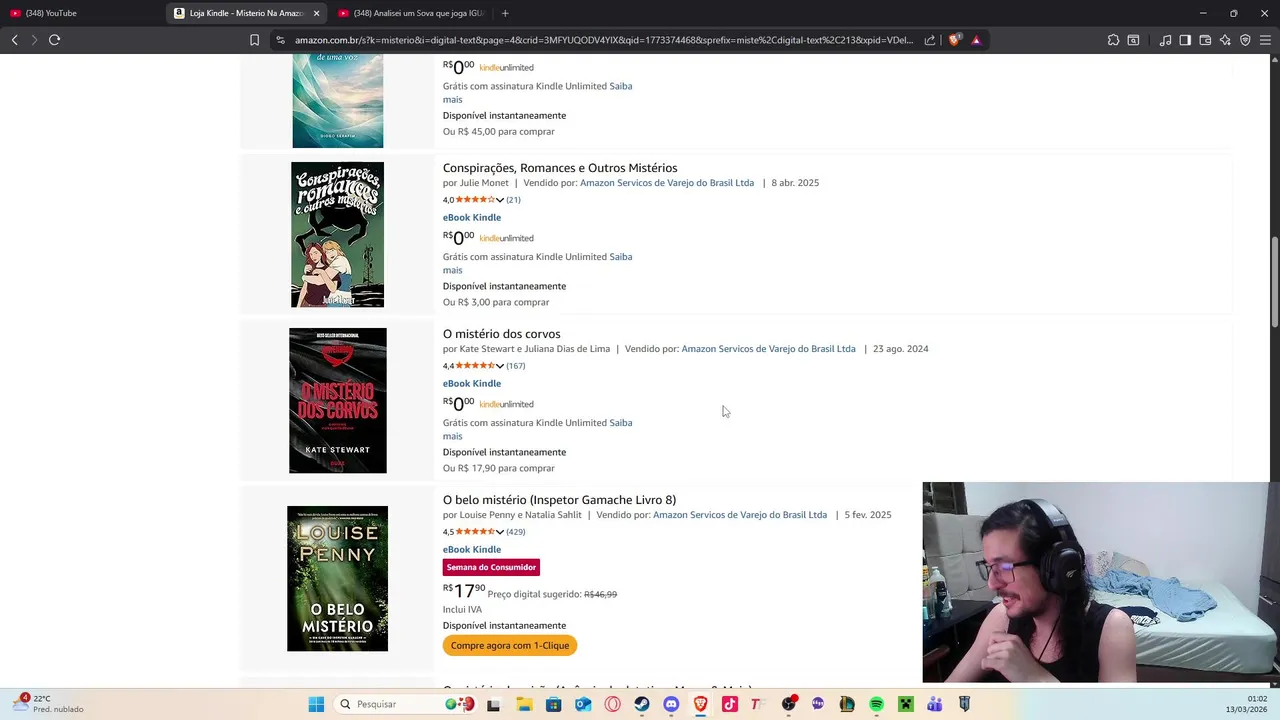
Task: Click eBook Kindle under Conspirações, Romances
Action: 472,218
